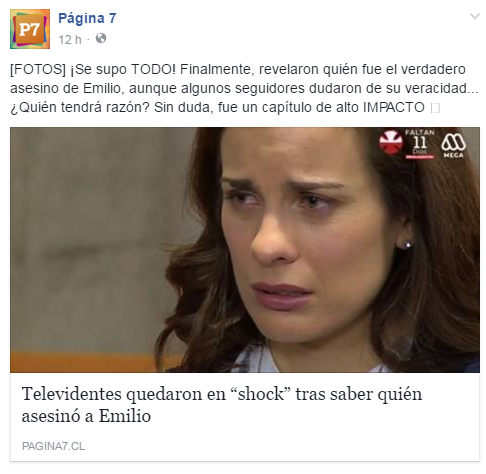
Task: Open the headline Televidentes quedaron en shock
Action: pyautogui.click(x=222, y=405)
